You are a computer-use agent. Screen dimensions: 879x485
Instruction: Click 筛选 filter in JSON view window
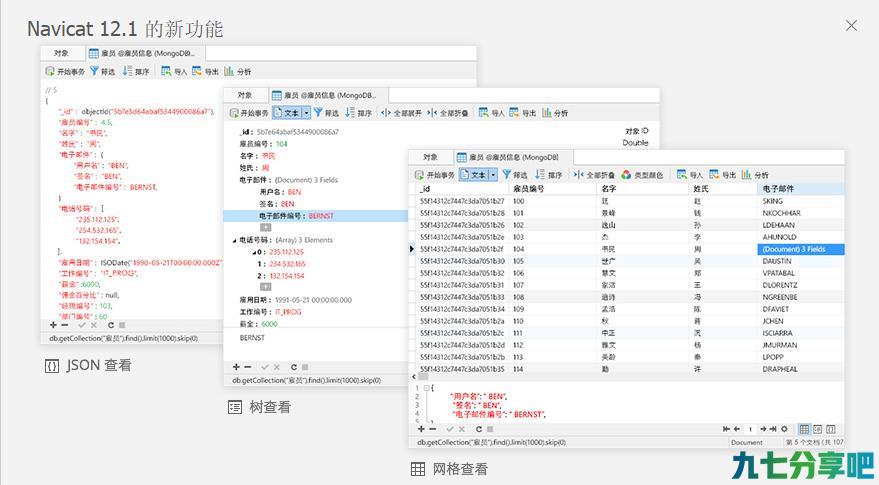pos(103,72)
